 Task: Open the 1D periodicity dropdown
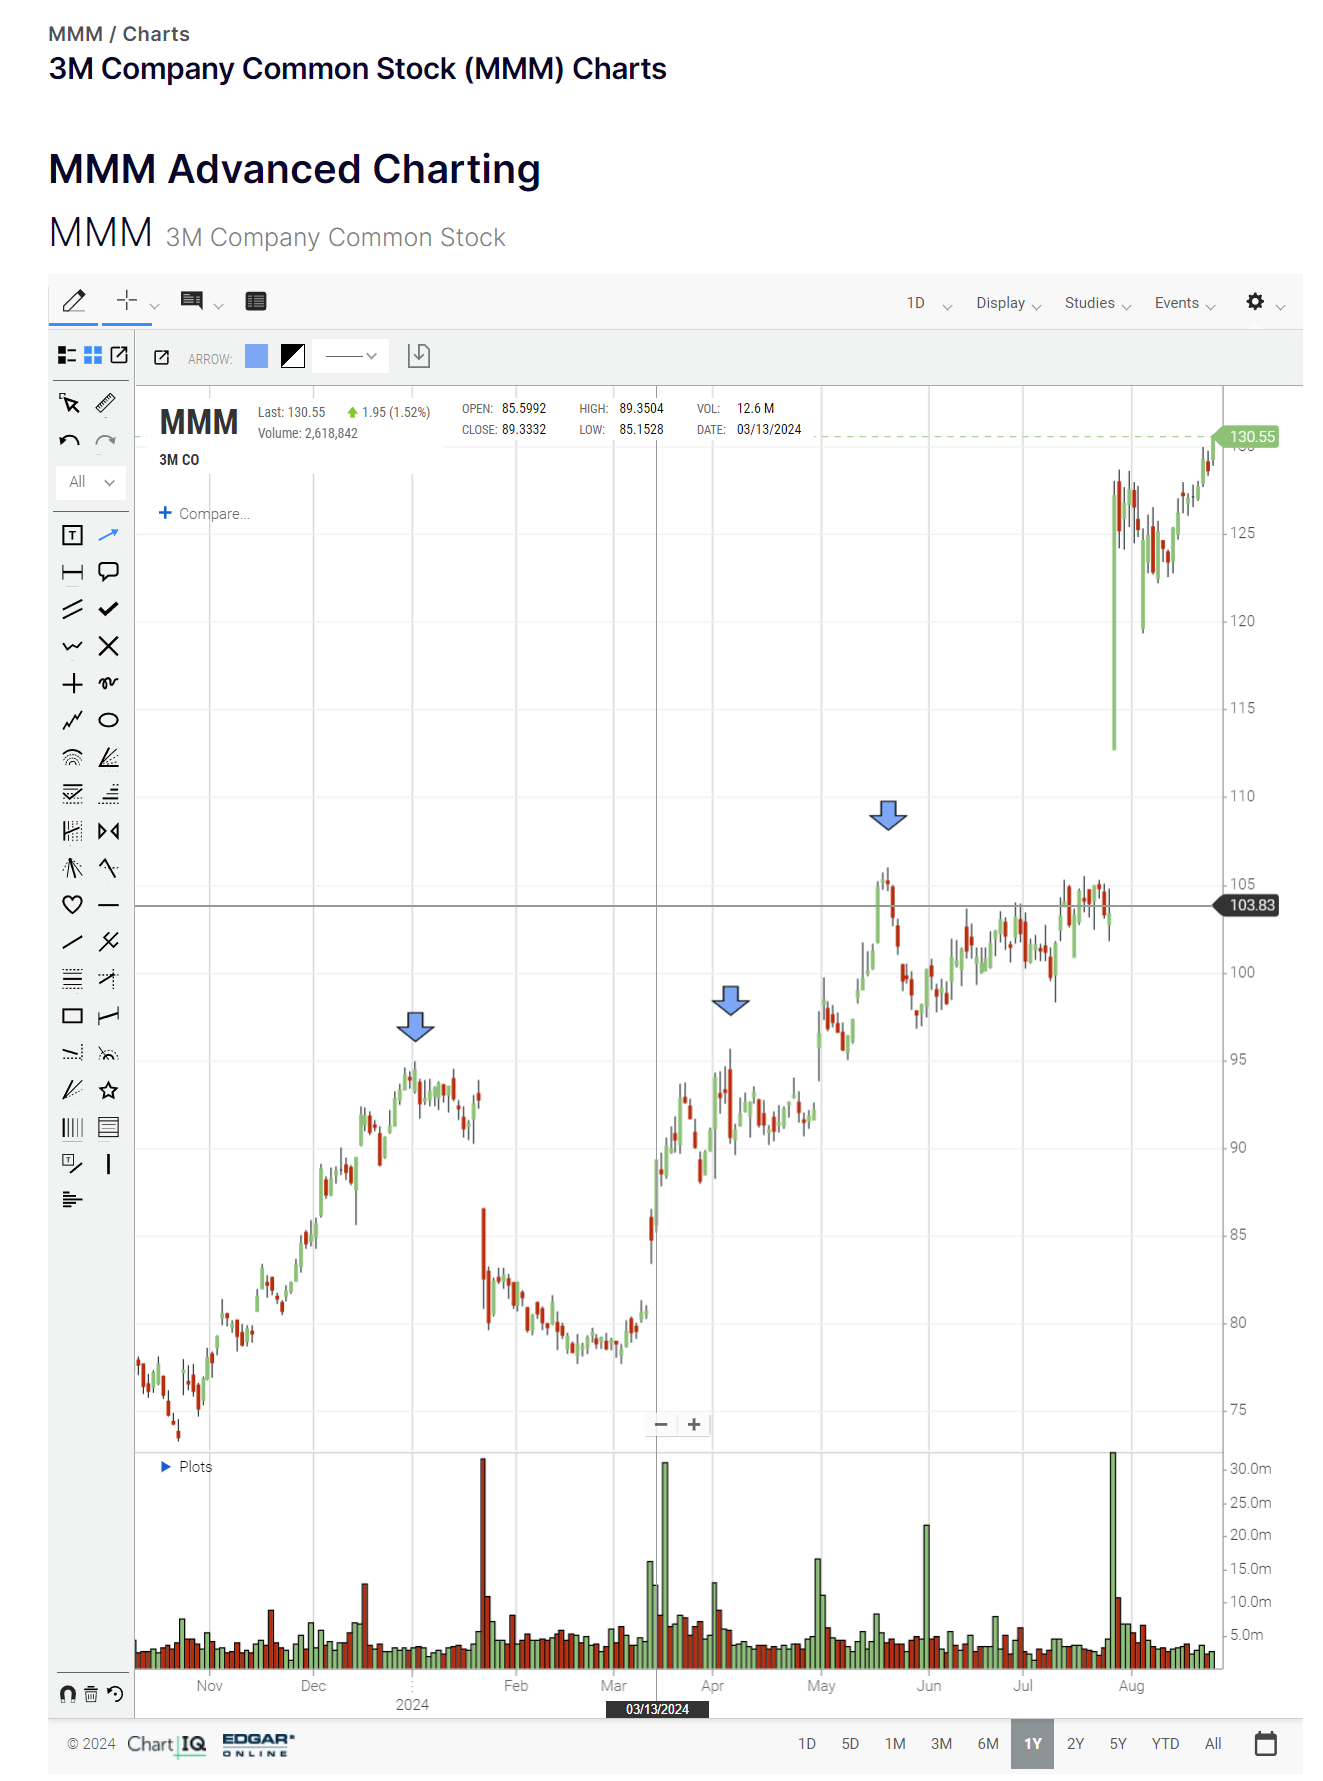(929, 303)
